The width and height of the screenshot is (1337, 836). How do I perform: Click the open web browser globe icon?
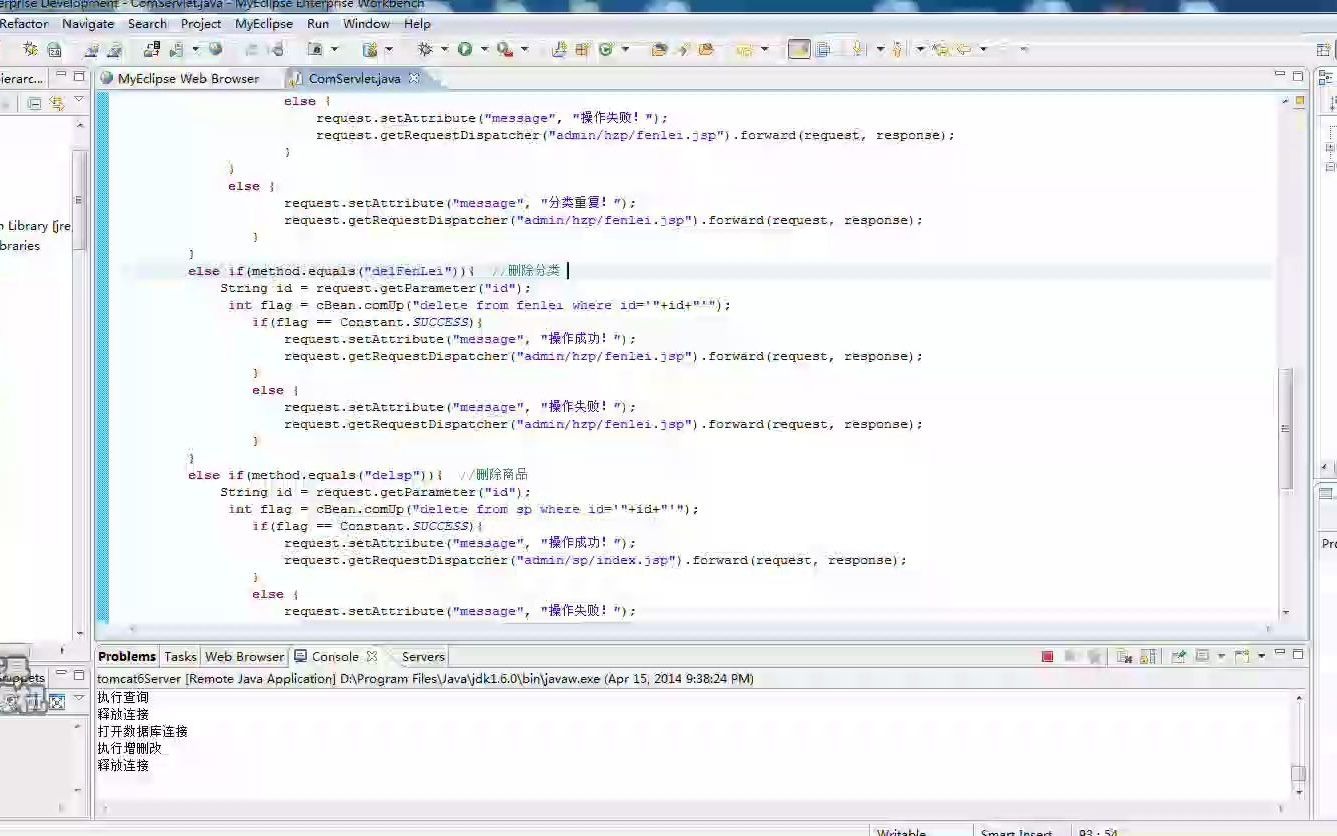(215, 49)
